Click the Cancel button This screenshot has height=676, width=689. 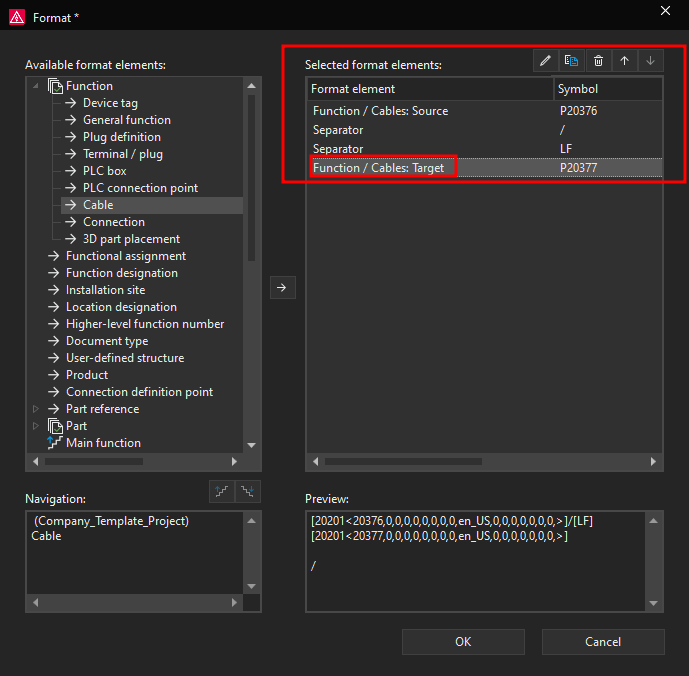tap(603, 642)
